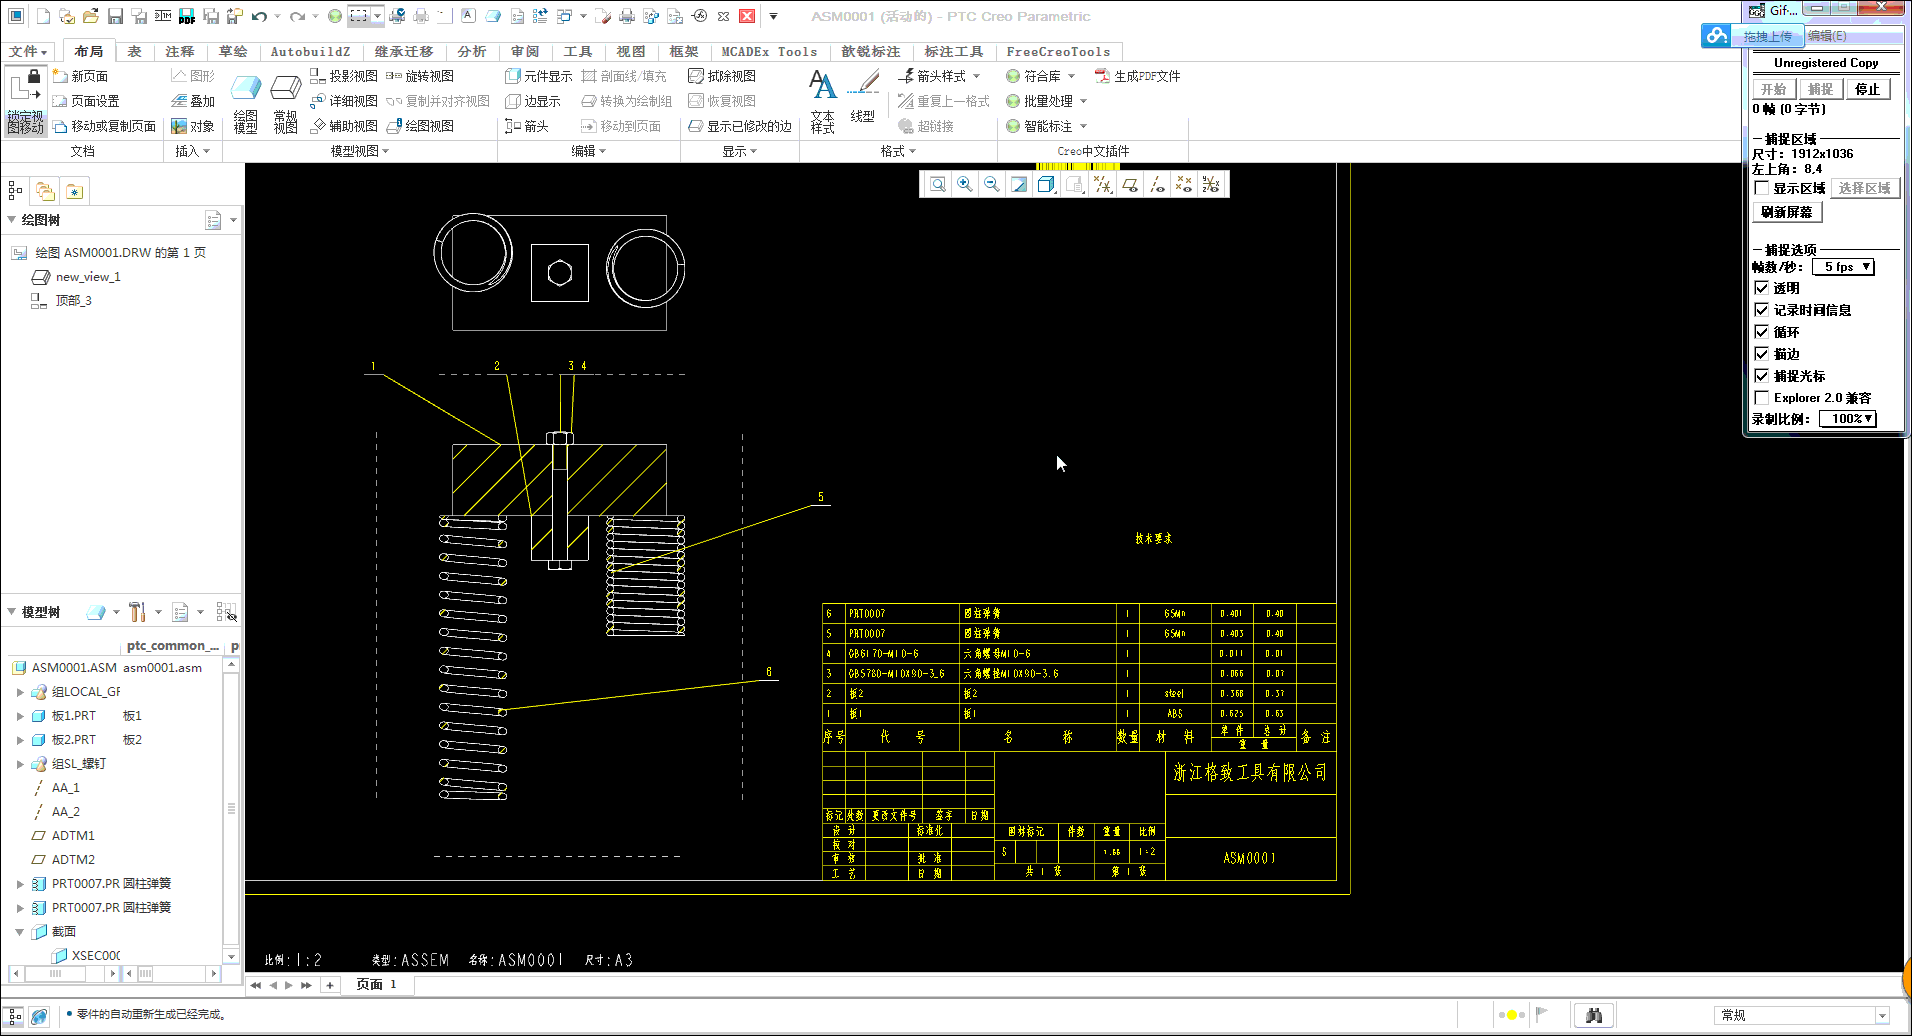
Task: Click the blue PDF export icon in top toolbar
Action: click(x=187, y=16)
